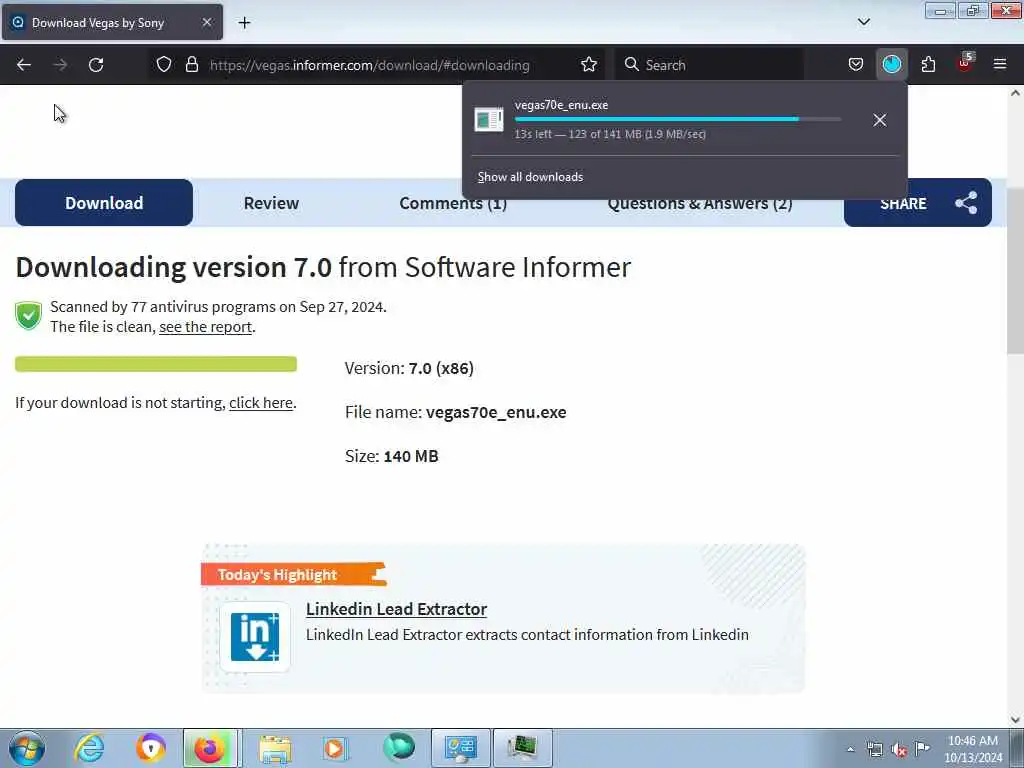Select the Download Vegas by Sony browser tab

pos(112,22)
